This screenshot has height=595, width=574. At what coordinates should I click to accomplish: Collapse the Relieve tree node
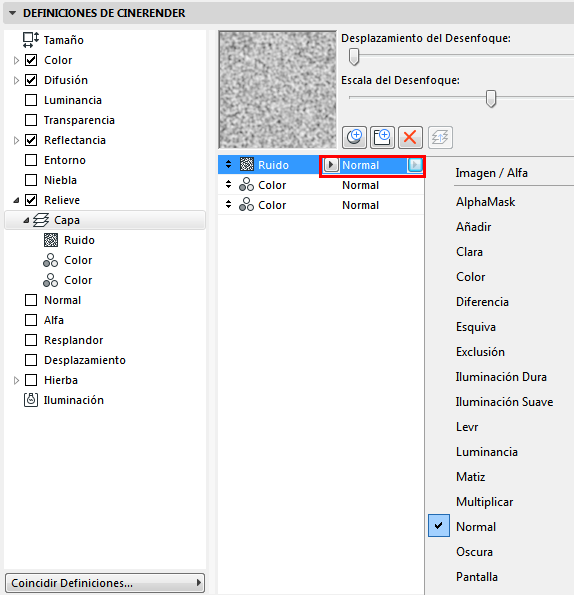[x=16, y=200]
